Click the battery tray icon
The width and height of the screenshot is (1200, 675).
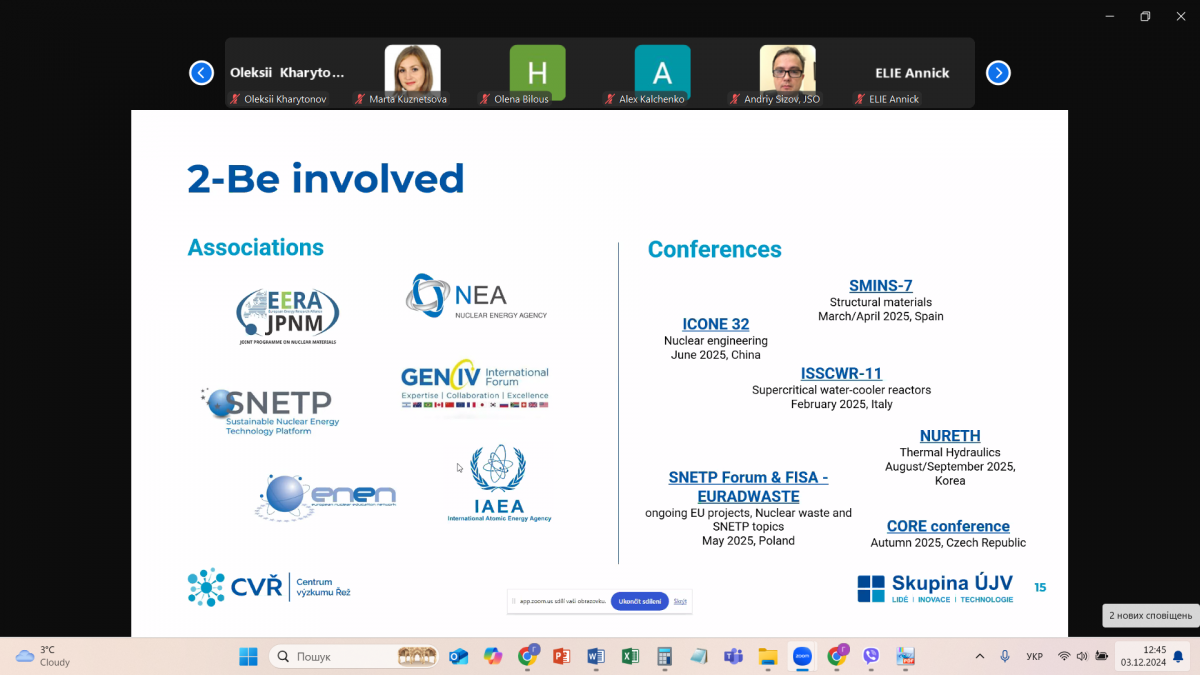[1102, 657]
